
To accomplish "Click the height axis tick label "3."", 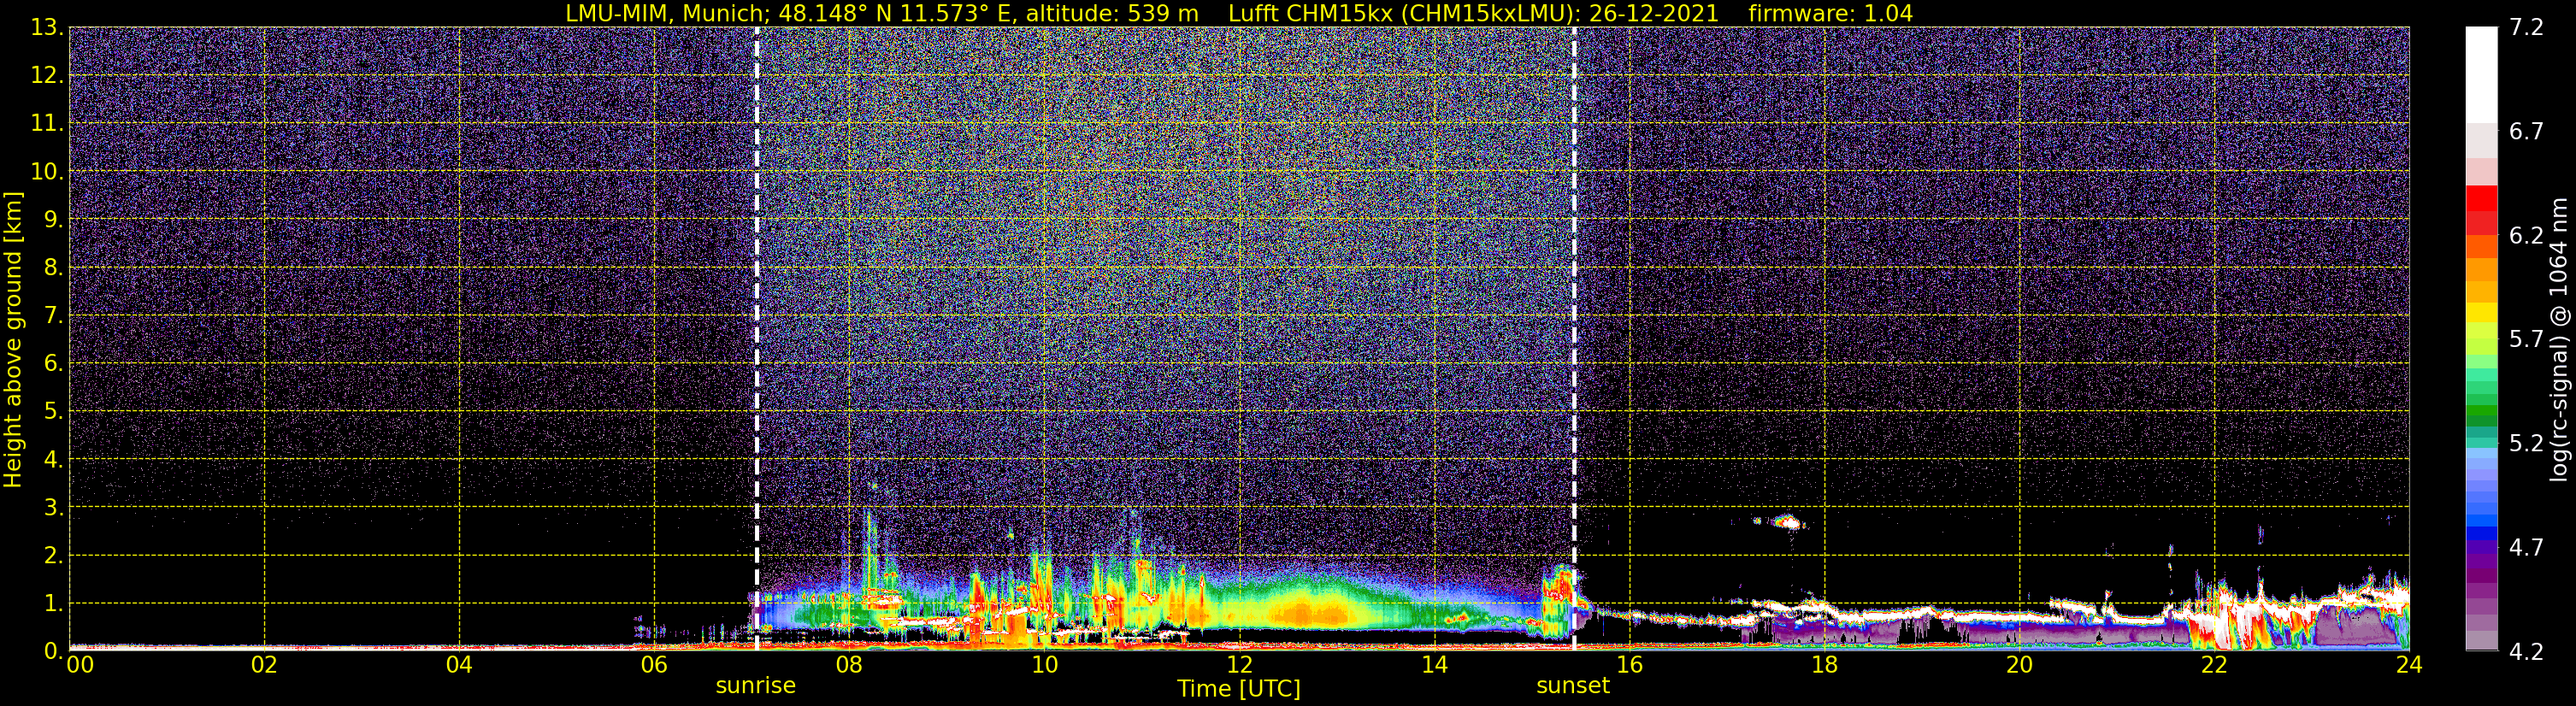I will click(54, 508).
